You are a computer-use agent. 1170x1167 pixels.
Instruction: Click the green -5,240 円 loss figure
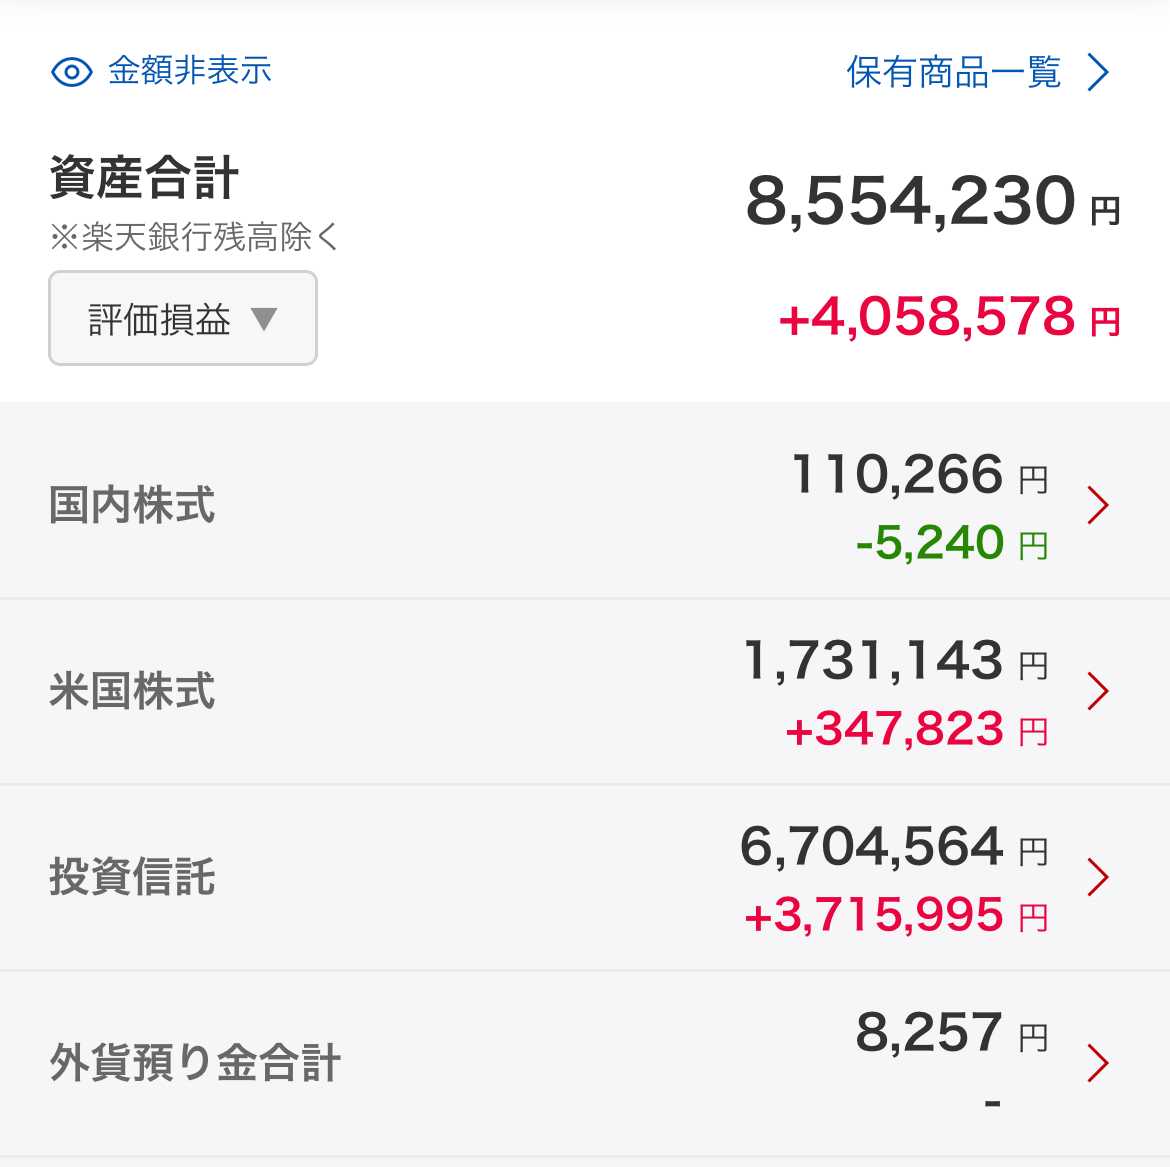click(x=950, y=543)
